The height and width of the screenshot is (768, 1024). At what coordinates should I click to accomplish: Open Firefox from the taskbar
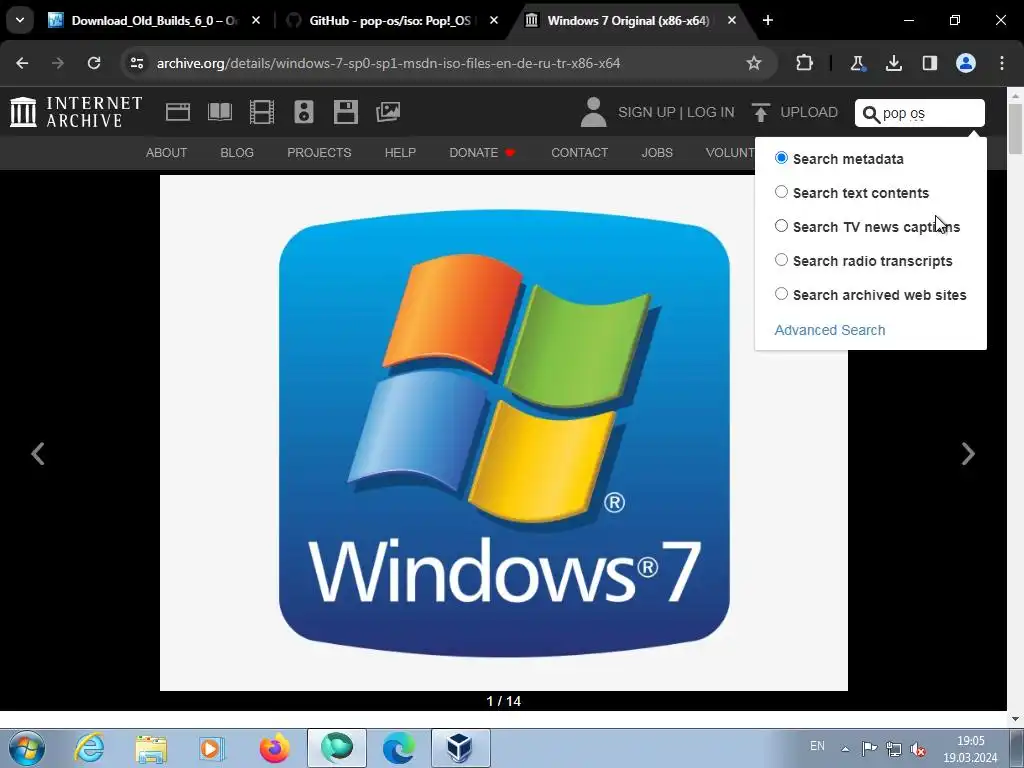point(274,748)
